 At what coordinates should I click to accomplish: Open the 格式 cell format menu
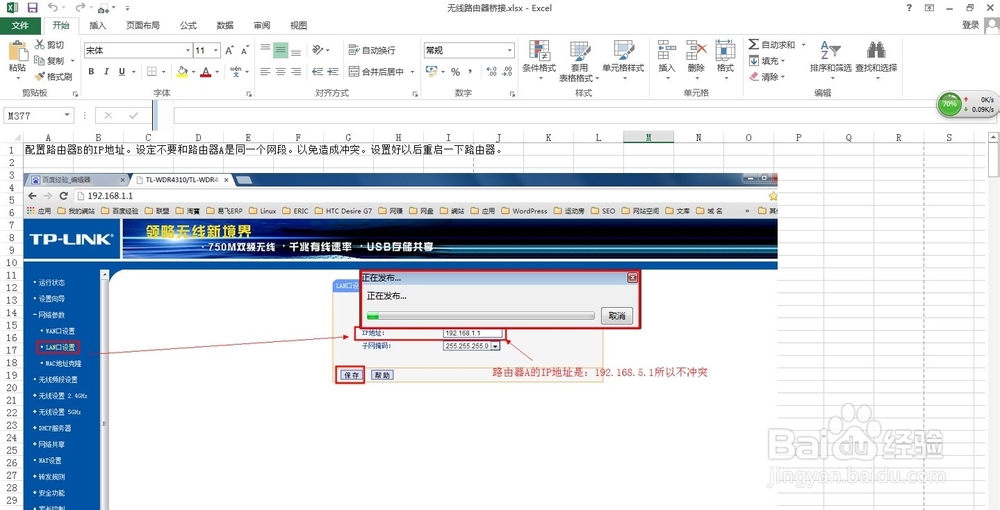click(x=725, y=61)
